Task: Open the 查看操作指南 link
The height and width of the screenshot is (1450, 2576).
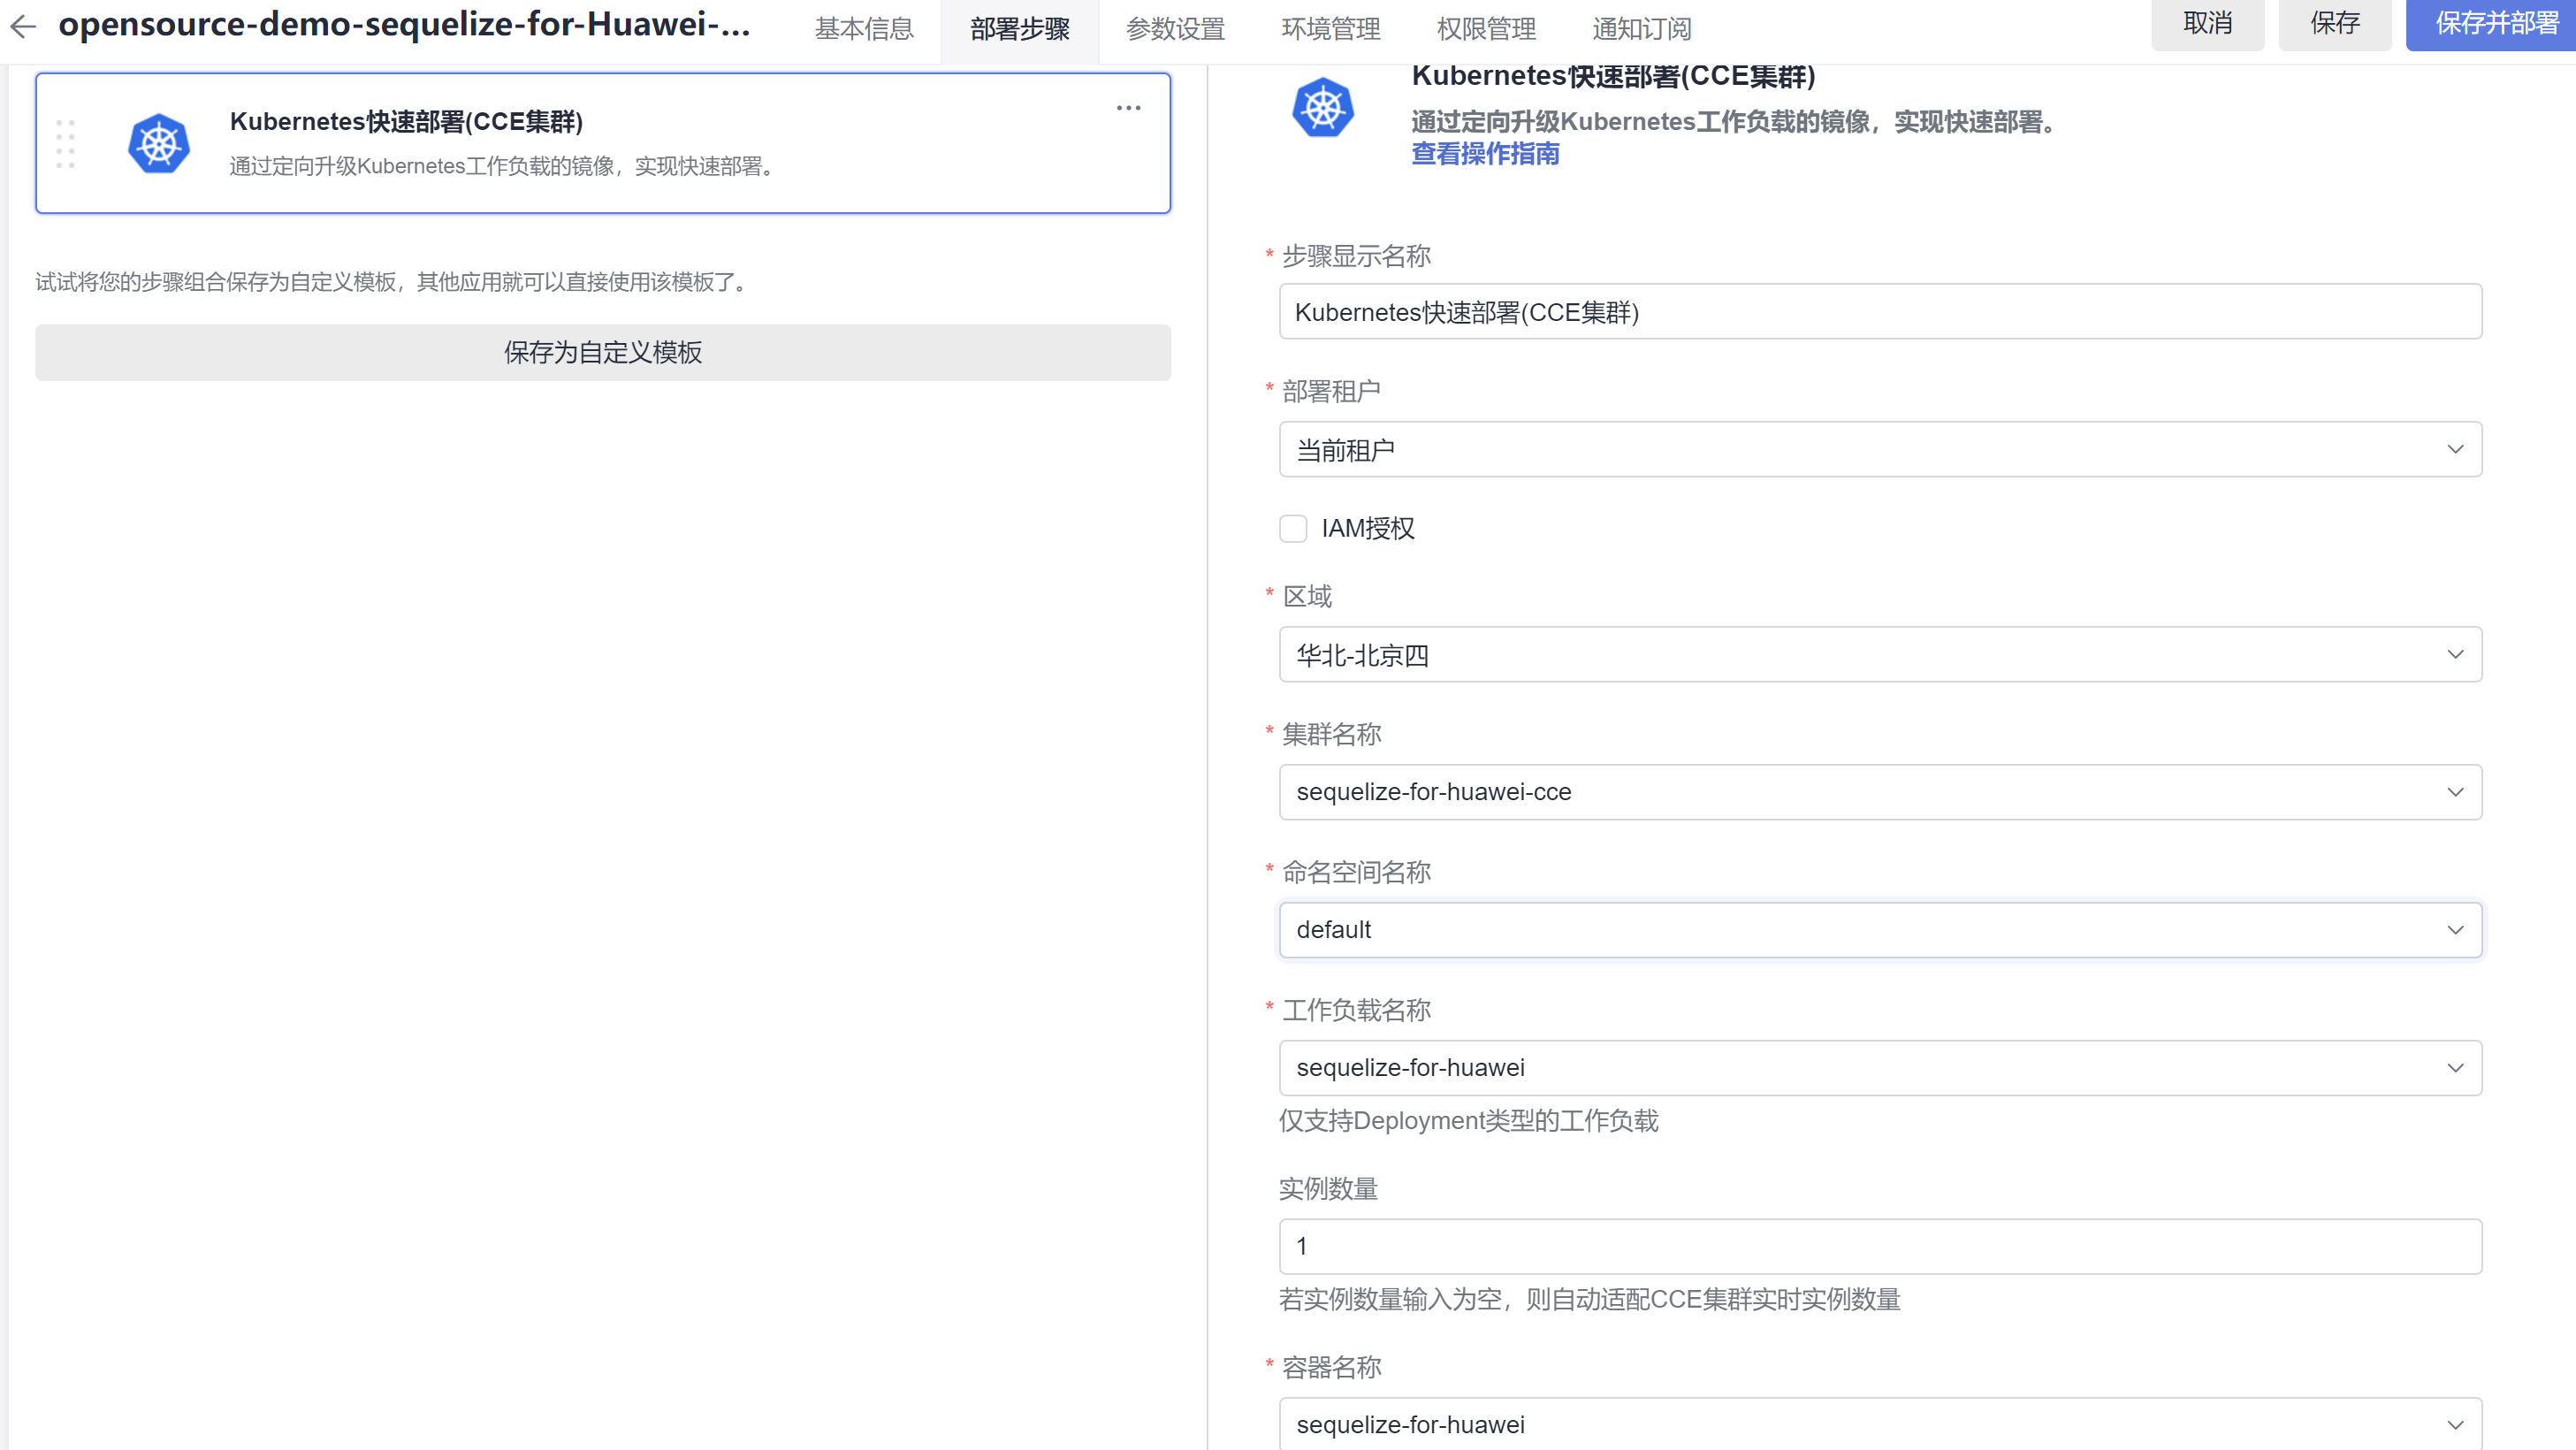Action: (1485, 154)
